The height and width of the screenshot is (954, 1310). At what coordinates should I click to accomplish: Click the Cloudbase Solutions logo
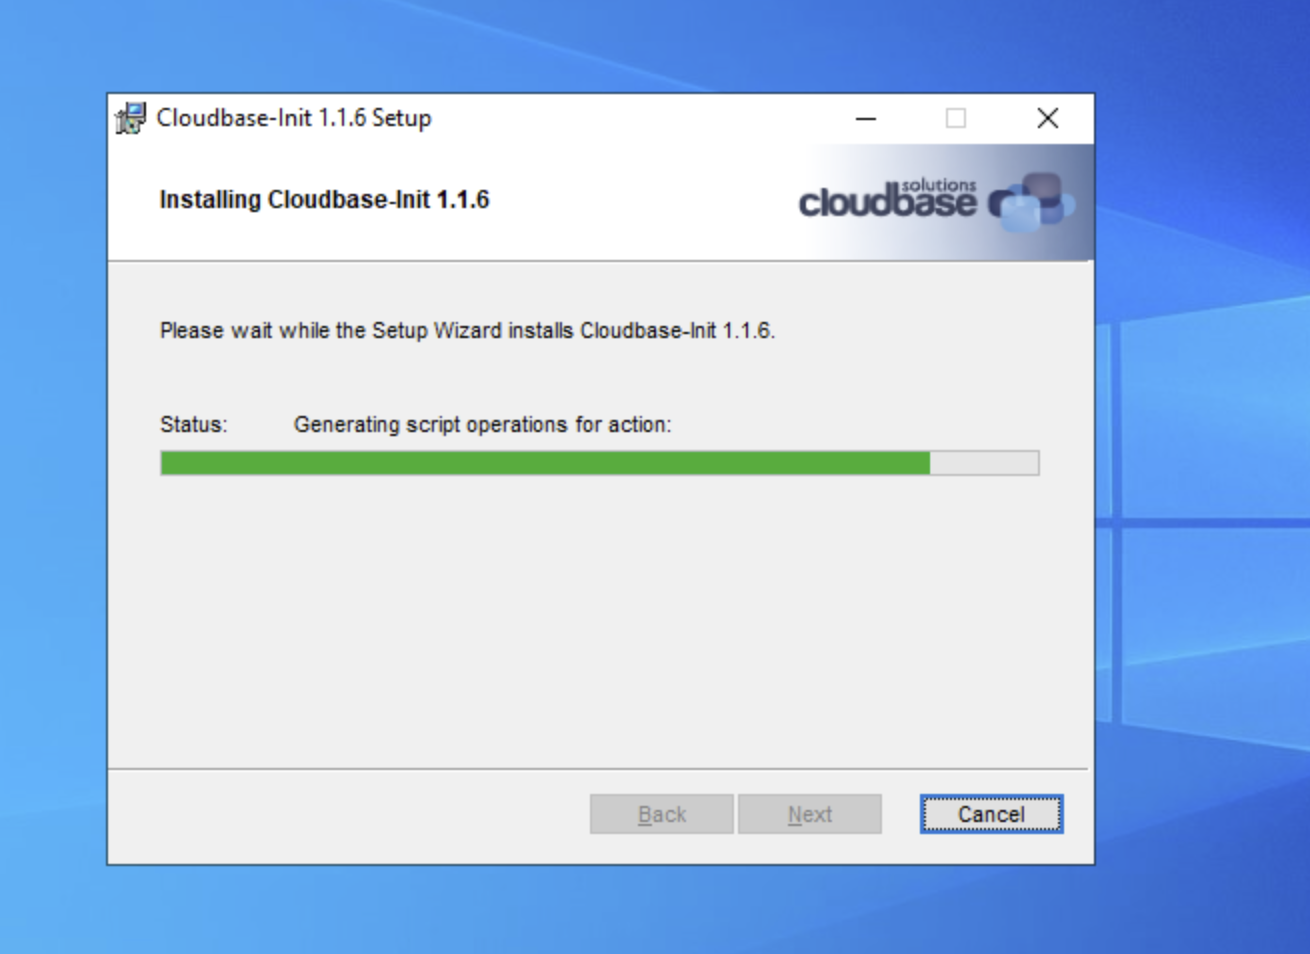click(x=936, y=201)
